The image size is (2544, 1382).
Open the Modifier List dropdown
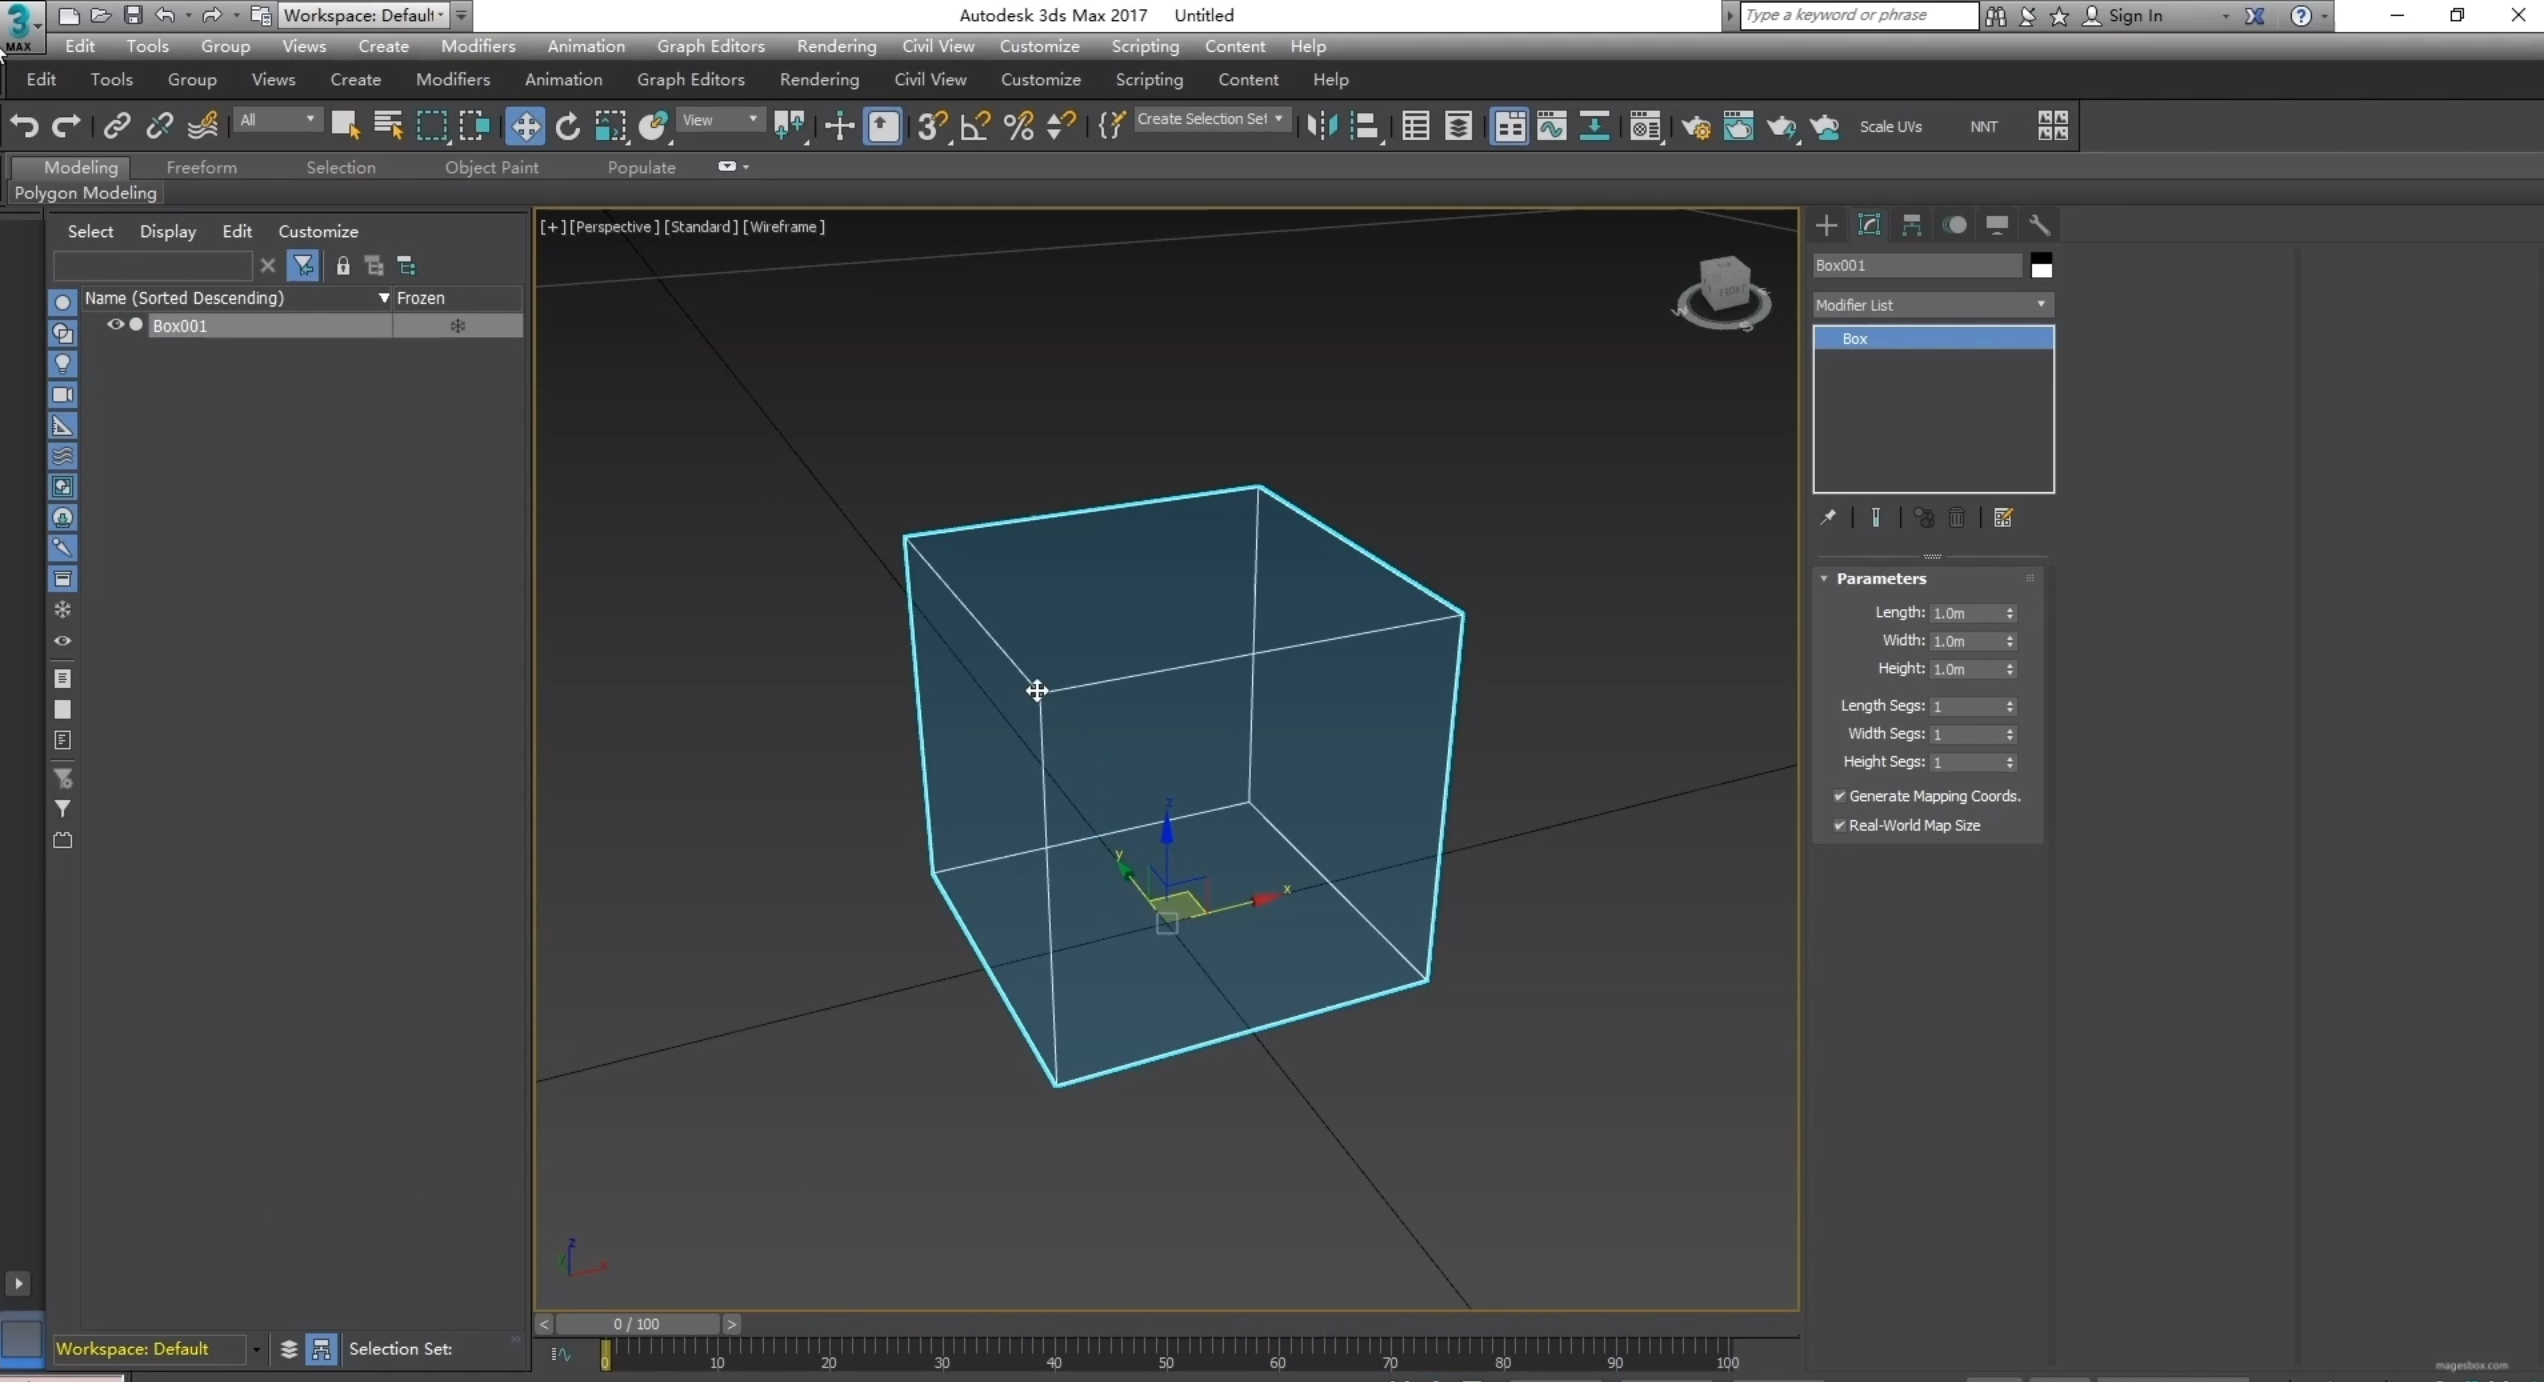(1931, 305)
